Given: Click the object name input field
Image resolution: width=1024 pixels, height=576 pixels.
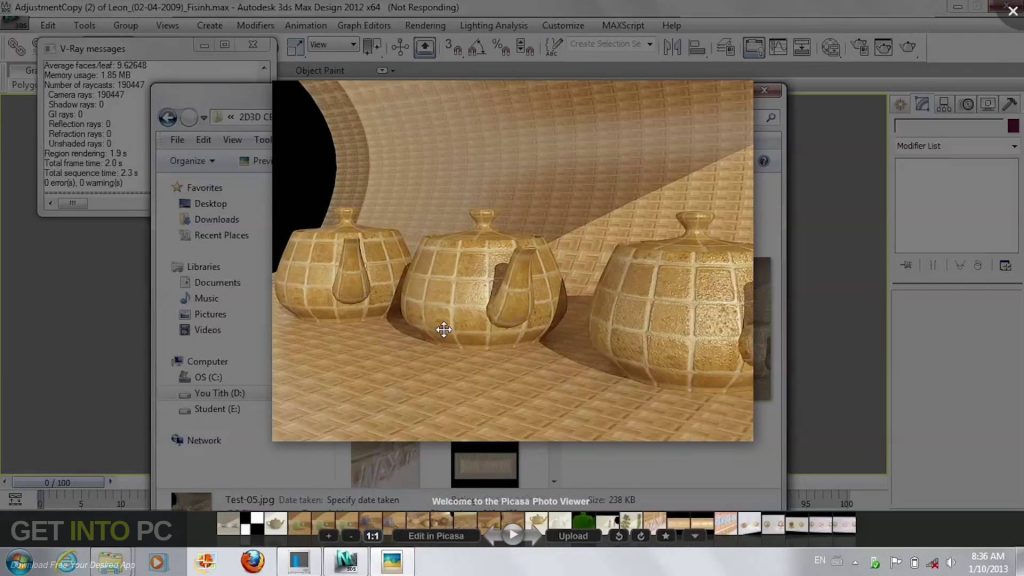Looking at the screenshot, I should [x=950, y=125].
